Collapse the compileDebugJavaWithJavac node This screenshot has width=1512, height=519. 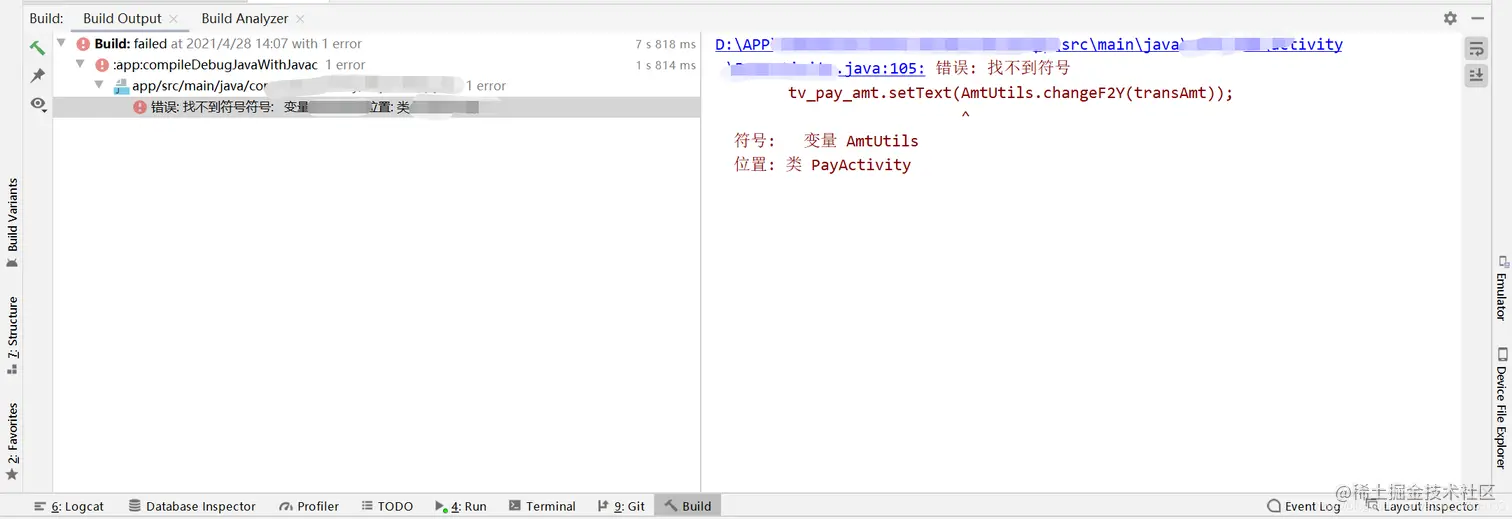(81, 65)
